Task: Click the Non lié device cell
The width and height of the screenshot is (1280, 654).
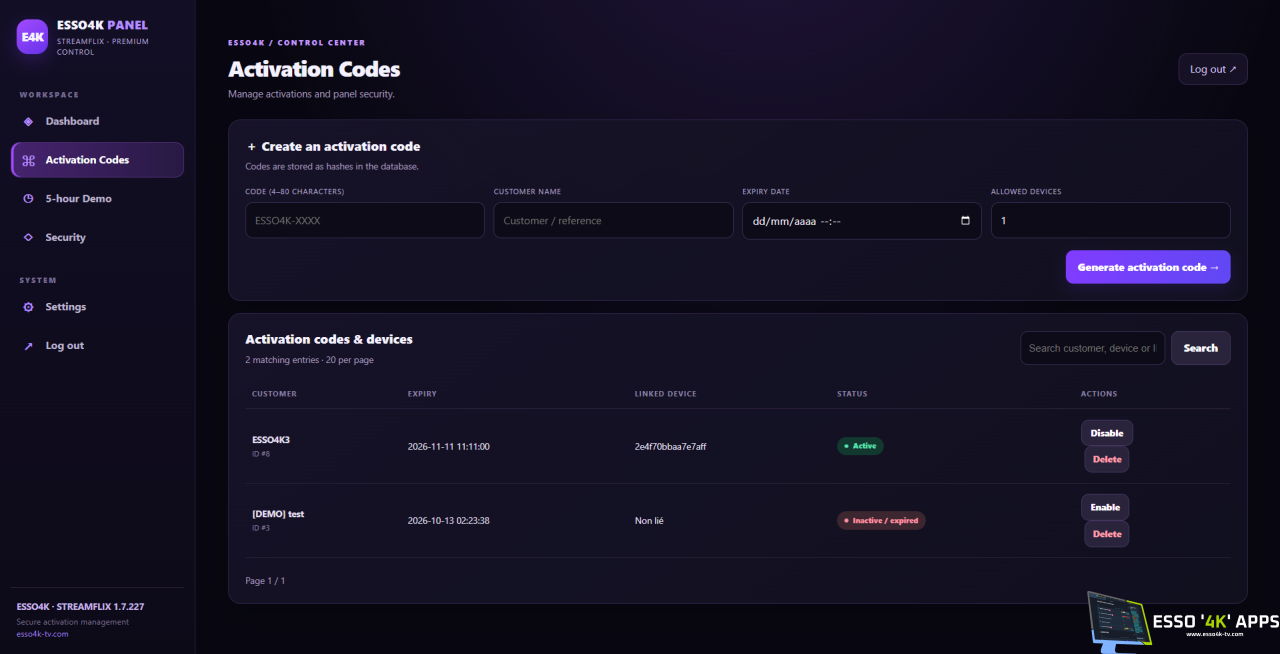Action: tap(649, 521)
